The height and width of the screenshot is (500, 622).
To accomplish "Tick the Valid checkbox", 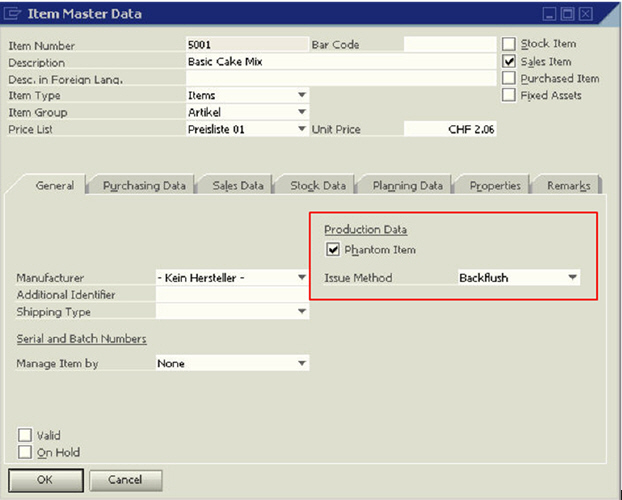I will 25,435.
